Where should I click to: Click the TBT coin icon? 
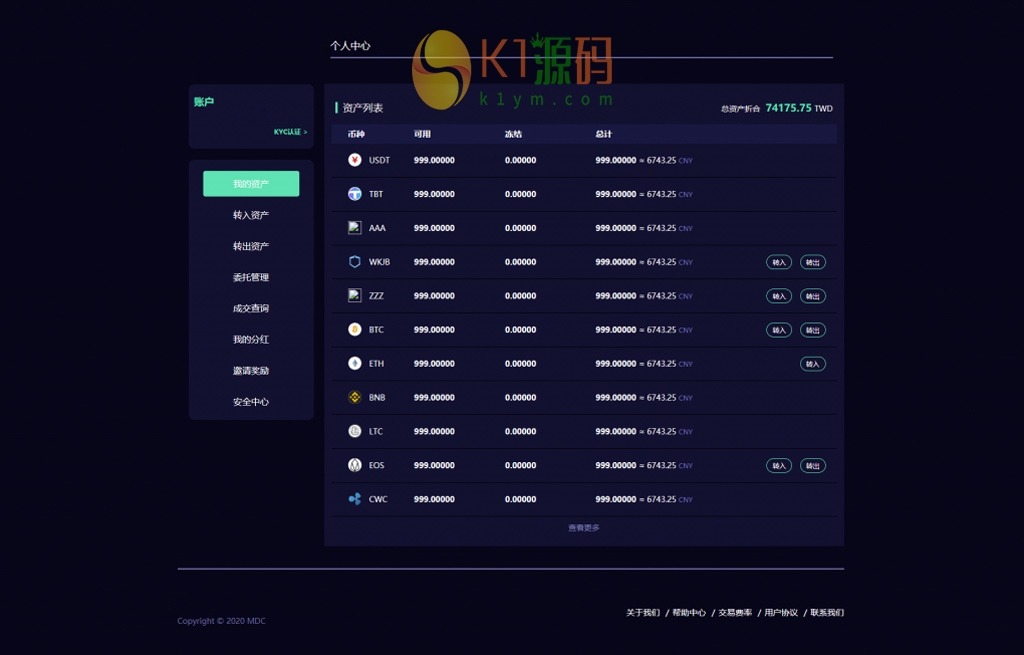(354, 194)
